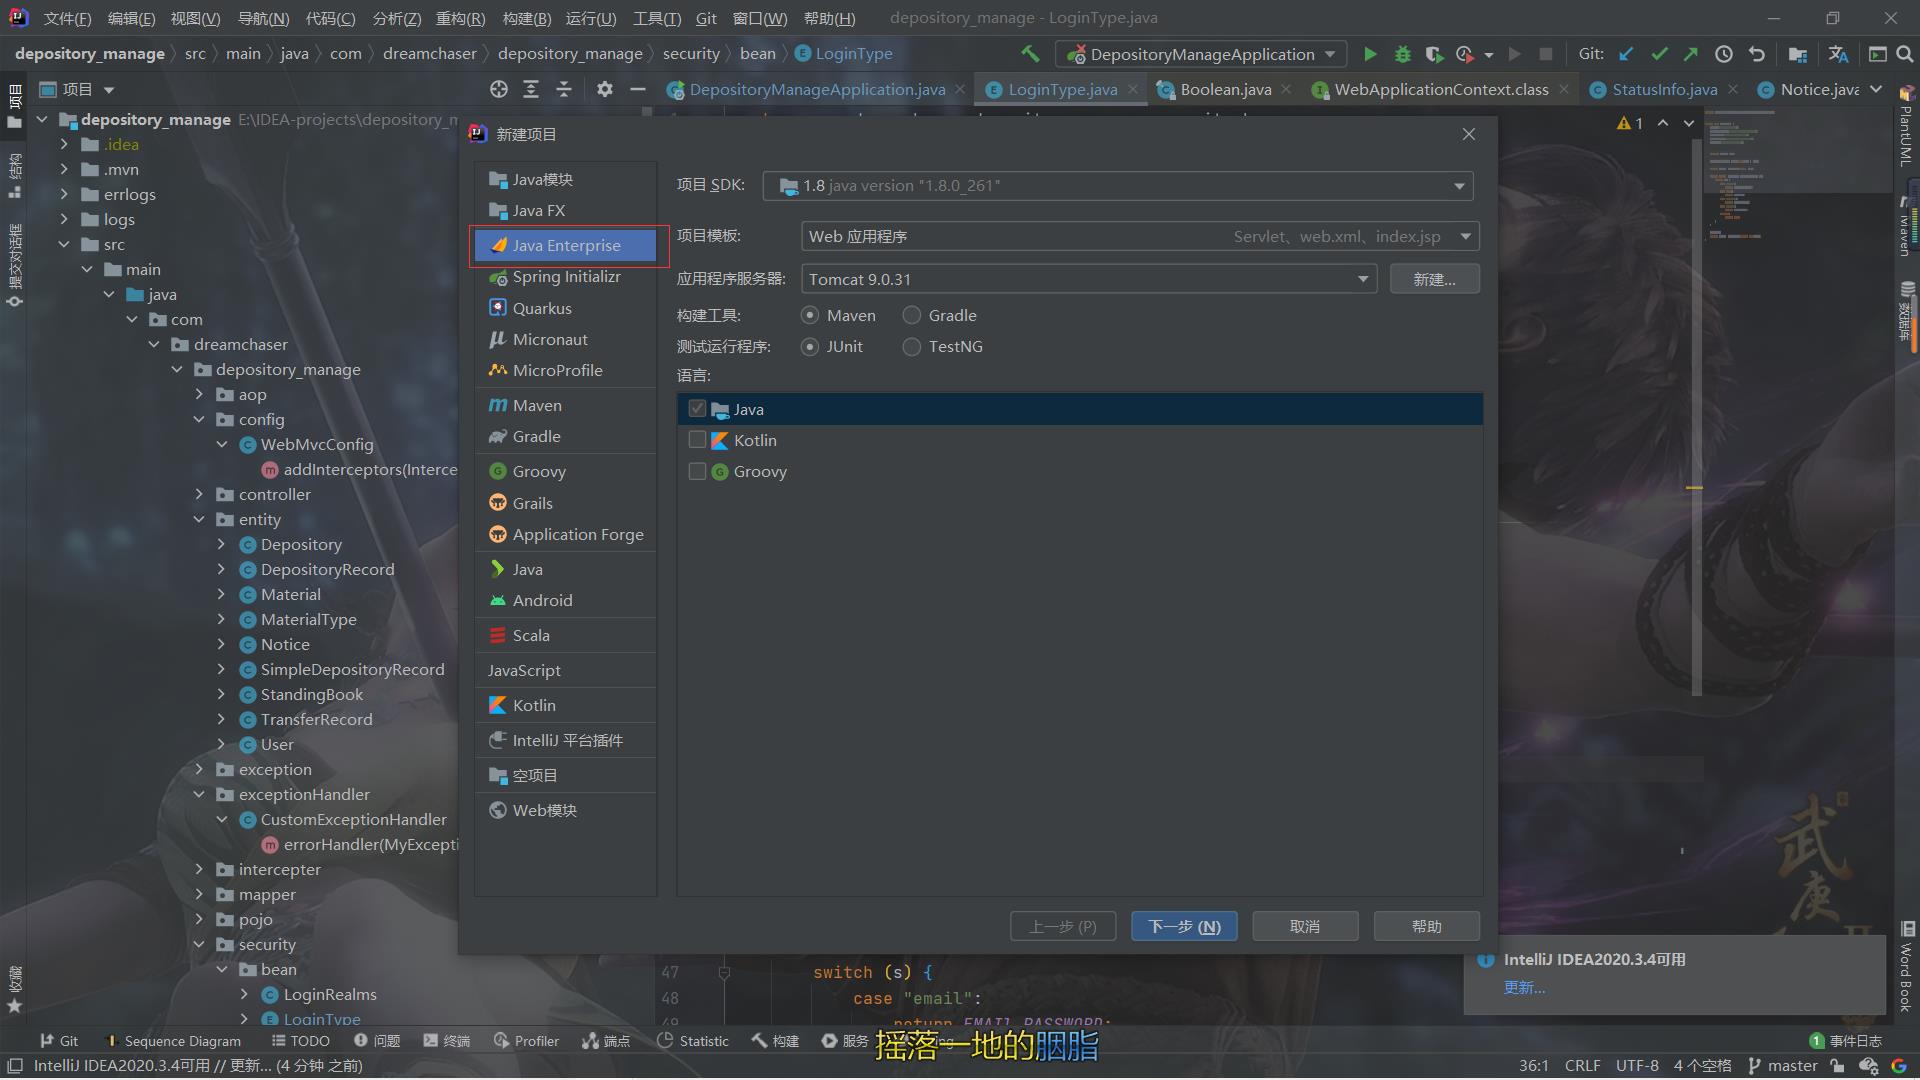Open the 项目模板 Web应用程序 dropdown
The width and height of the screenshot is (1920, 1080).
1464,235
